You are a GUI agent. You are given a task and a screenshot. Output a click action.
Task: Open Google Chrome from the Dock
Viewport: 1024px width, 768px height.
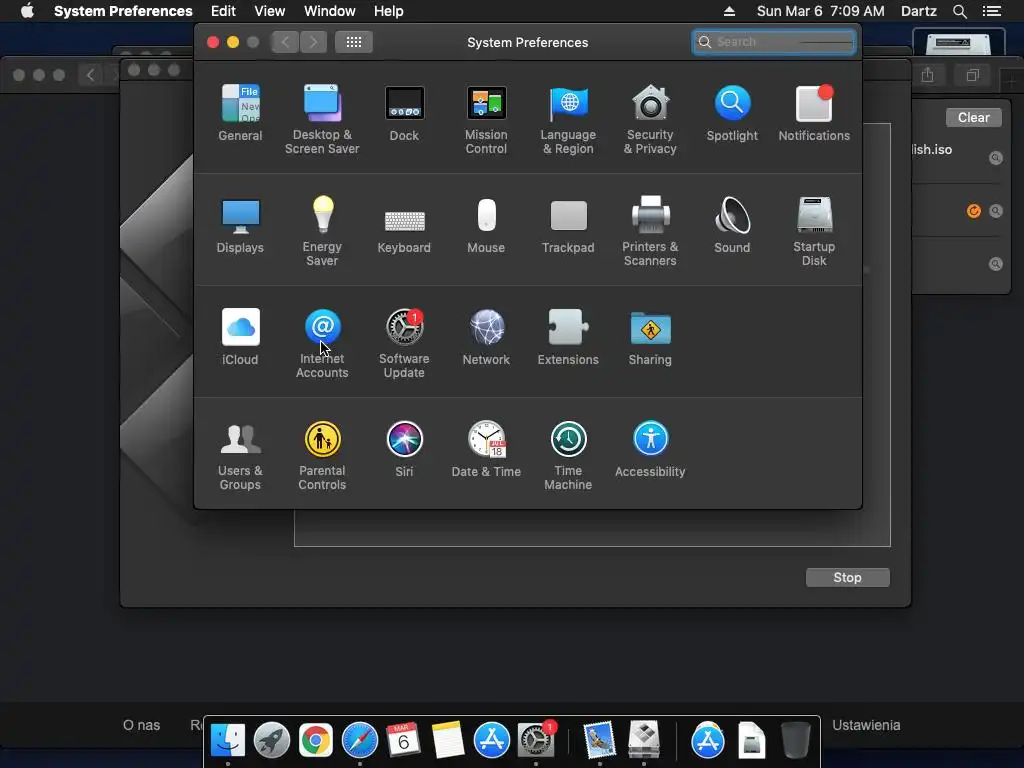(x=315, y=741)
